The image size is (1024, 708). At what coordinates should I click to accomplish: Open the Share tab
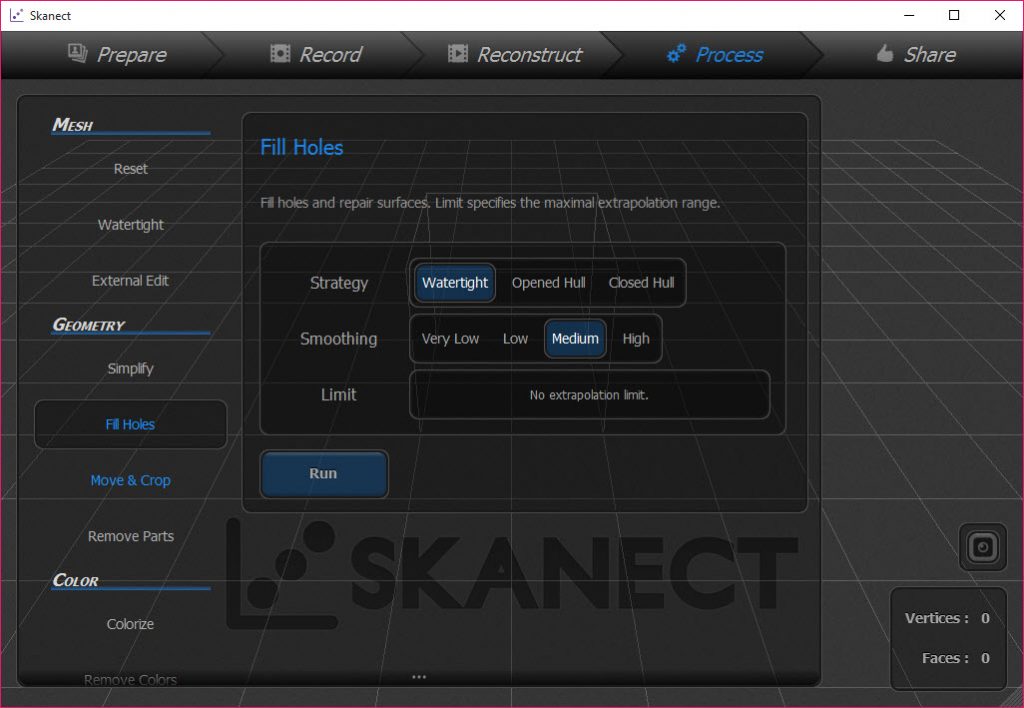click(x=916, y=55)
